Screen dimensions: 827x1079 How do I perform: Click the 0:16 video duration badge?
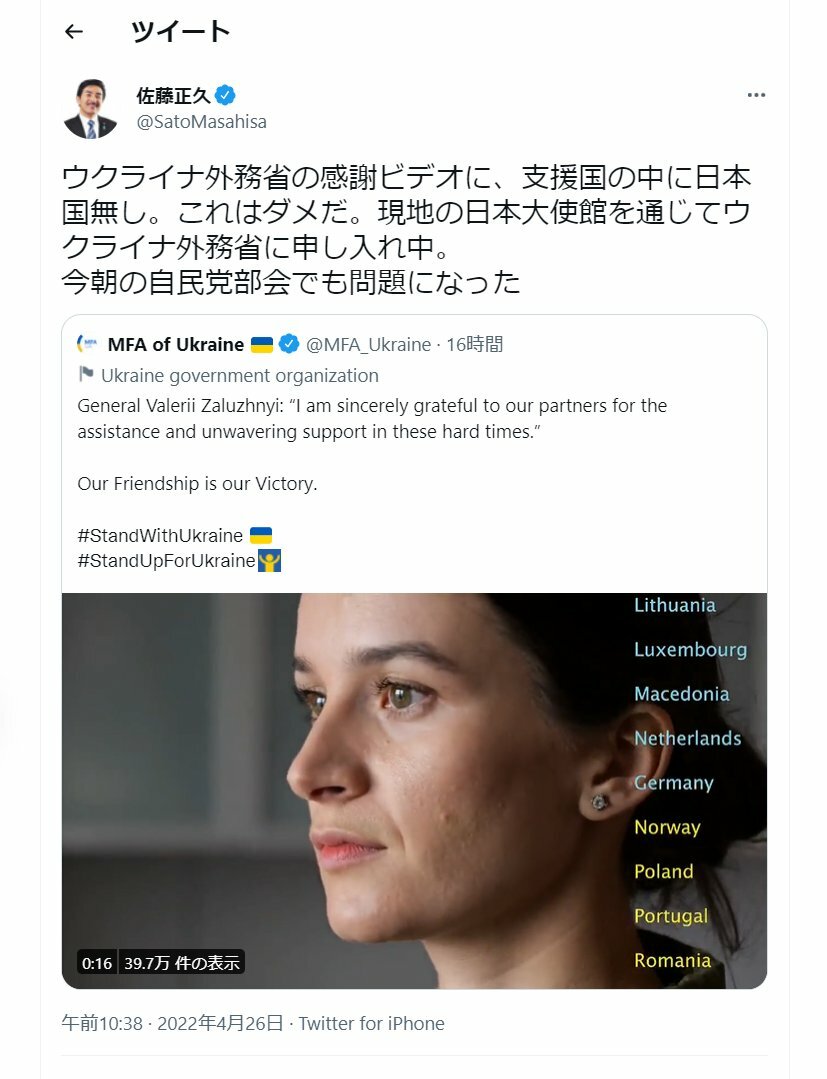(96, 963)
